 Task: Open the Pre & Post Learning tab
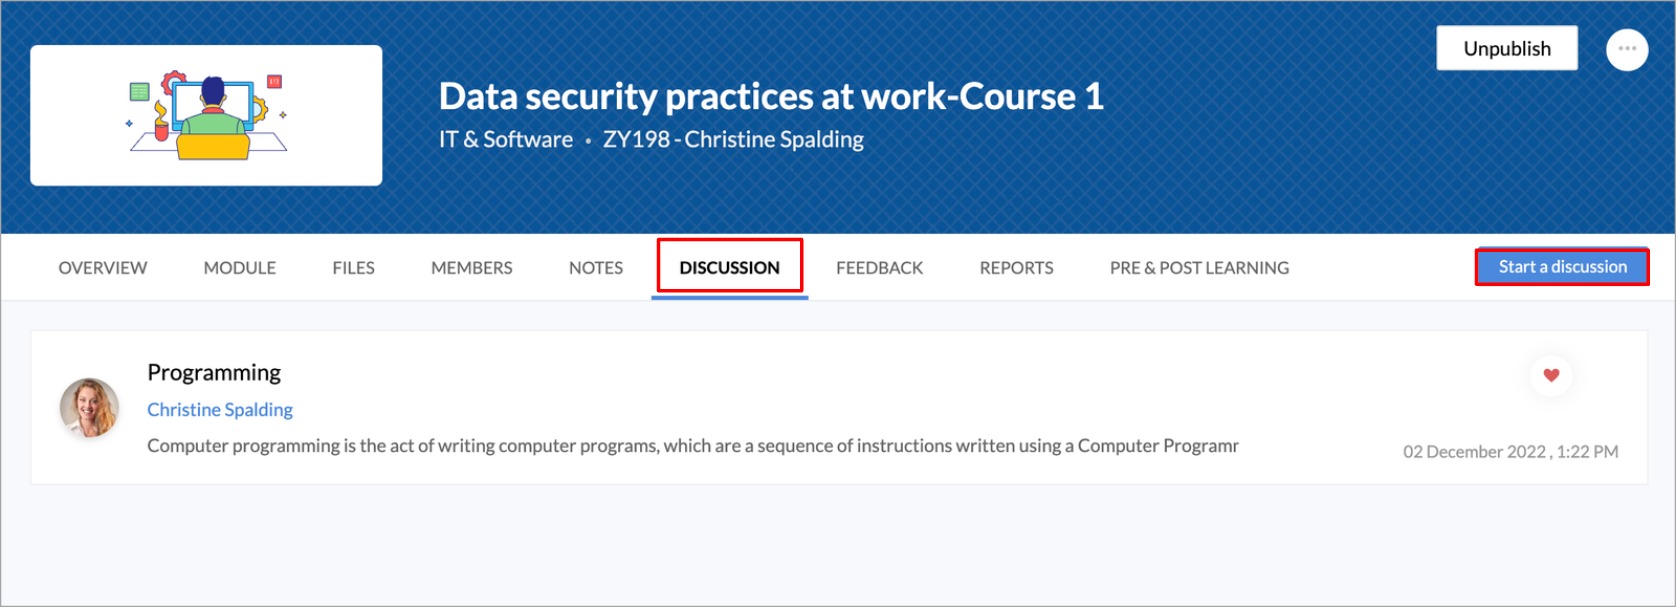click(x=1199, y=268)
